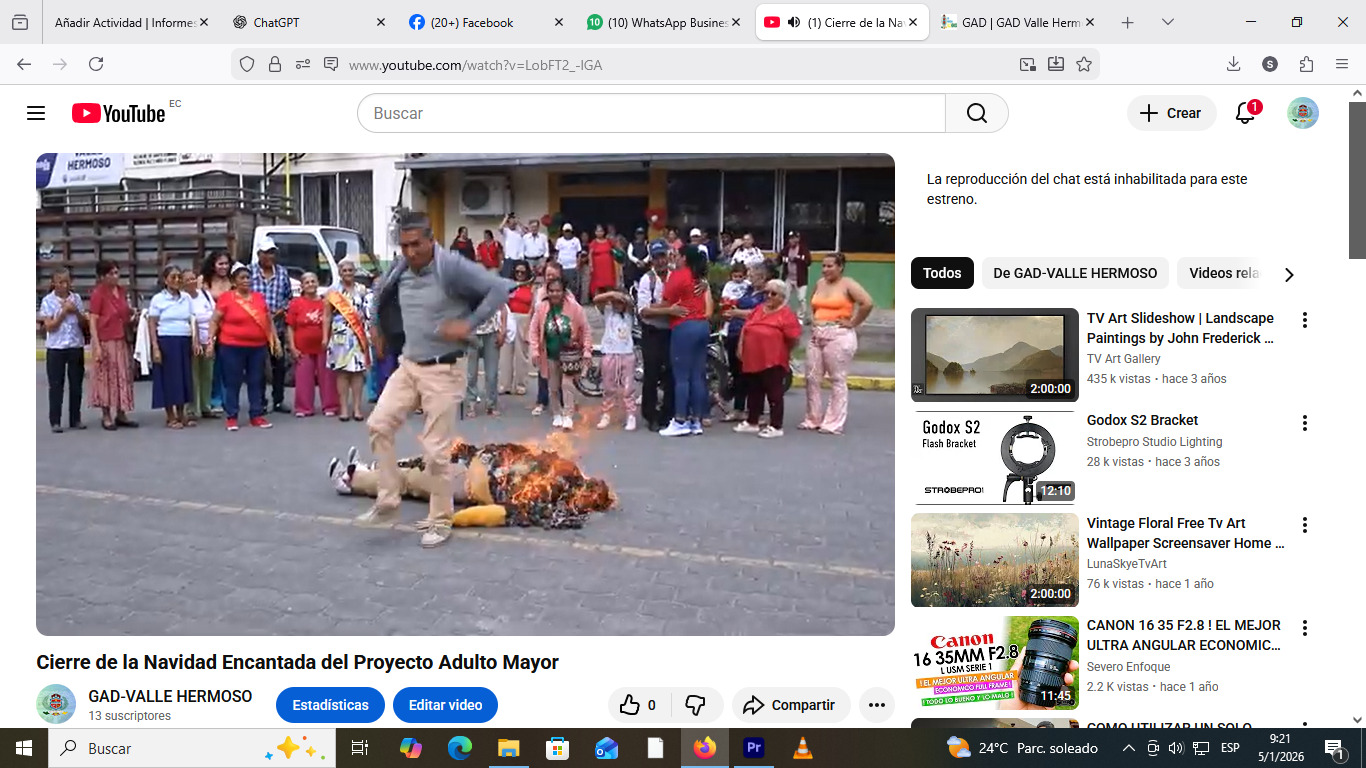Open Firefox downloads panel

click(1233, 64)
